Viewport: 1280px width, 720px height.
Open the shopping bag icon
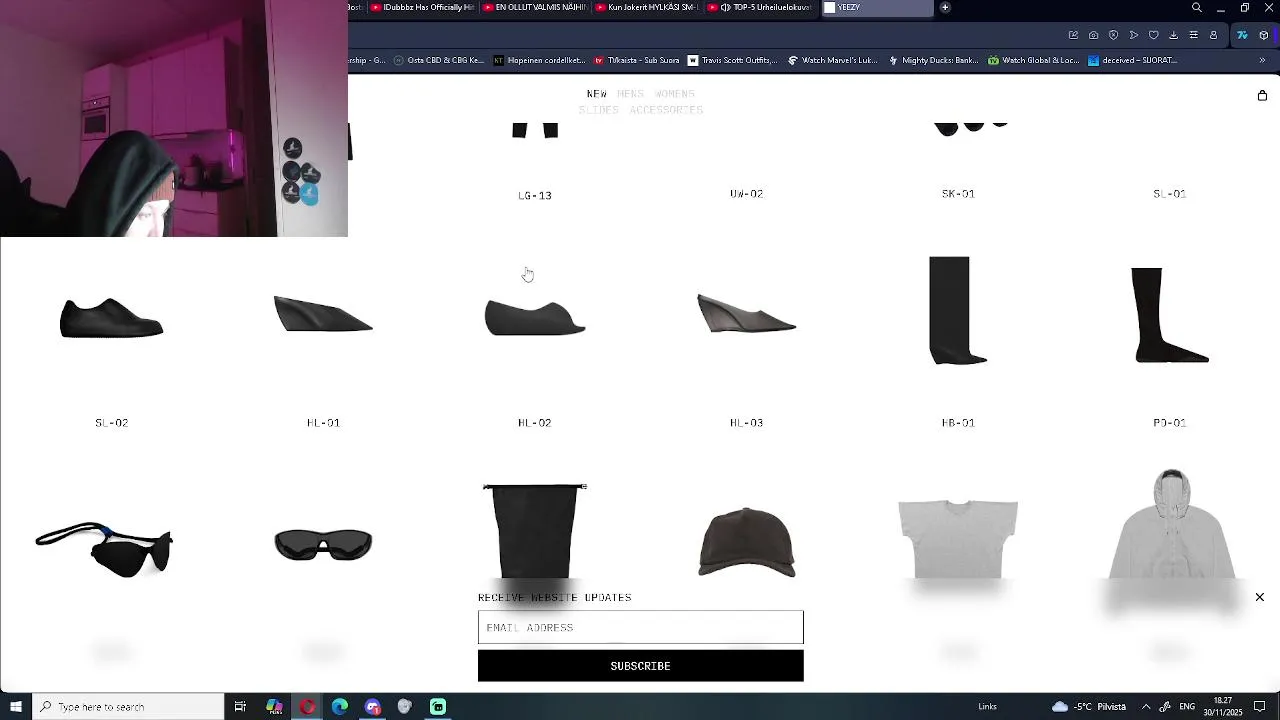pos(1262,95)
